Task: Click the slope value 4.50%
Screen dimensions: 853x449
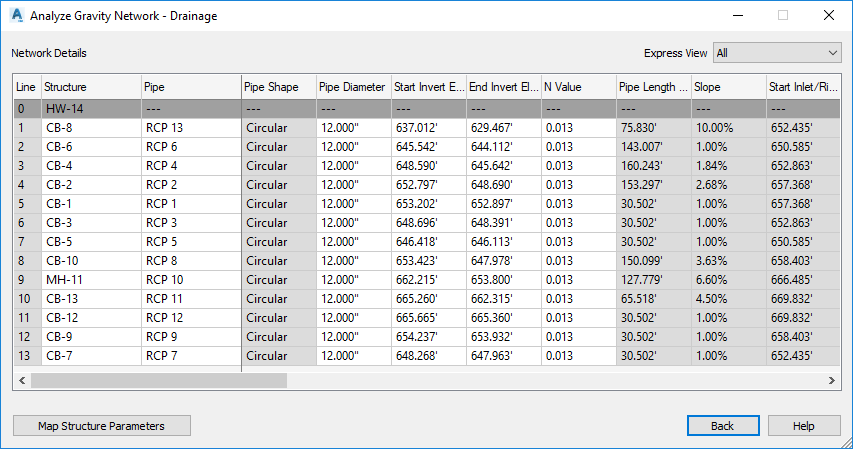Action: 730,299
